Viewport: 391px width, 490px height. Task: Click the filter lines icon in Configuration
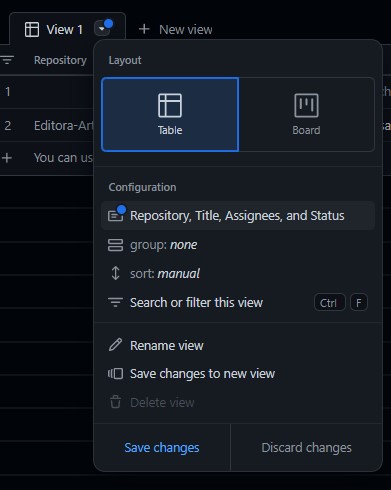tap(115, 303)
